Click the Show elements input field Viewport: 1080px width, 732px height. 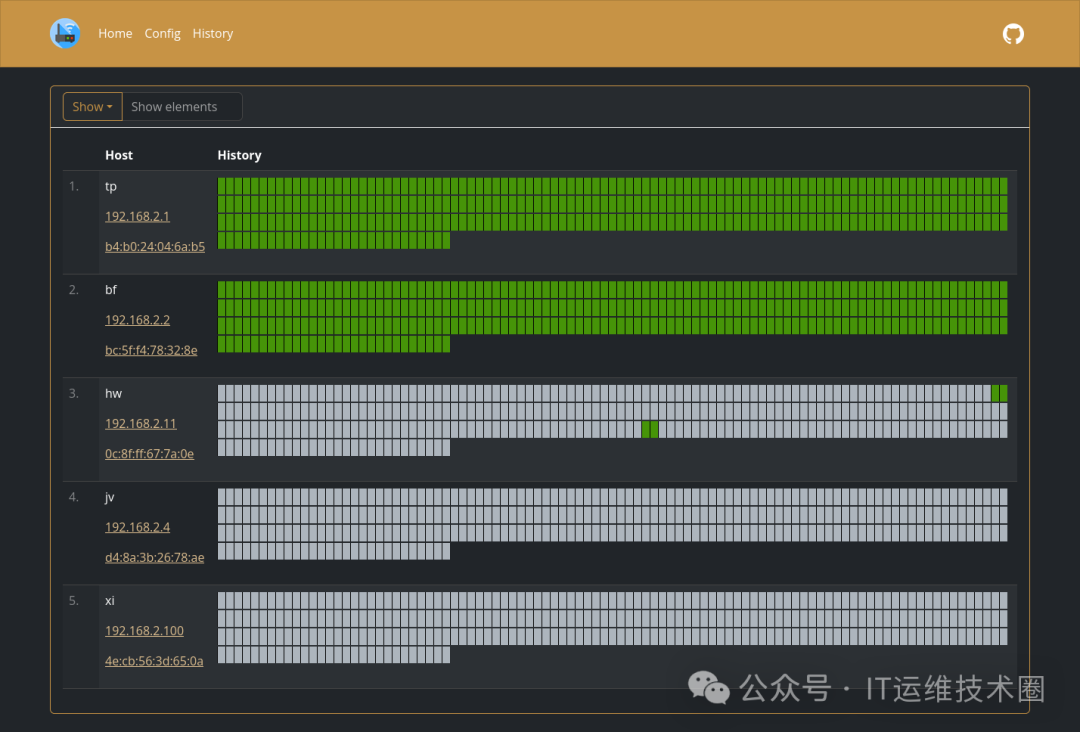(182, 107)
